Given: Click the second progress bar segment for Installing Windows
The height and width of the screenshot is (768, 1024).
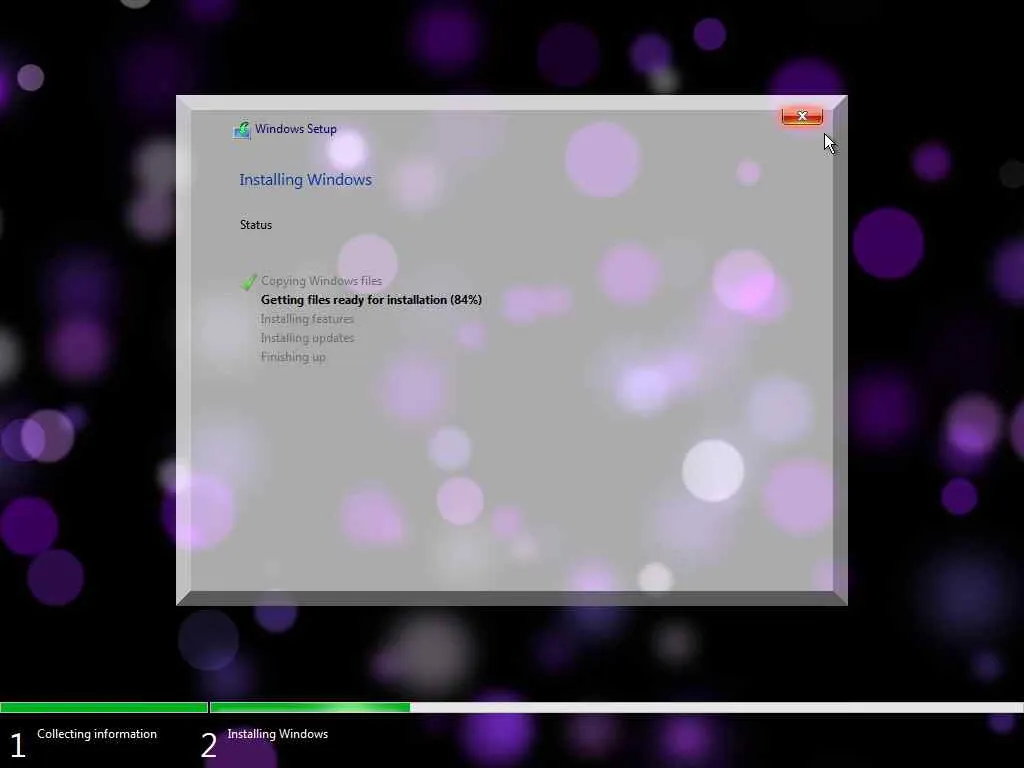Looking at the screenshot, I should coord(616,707).
